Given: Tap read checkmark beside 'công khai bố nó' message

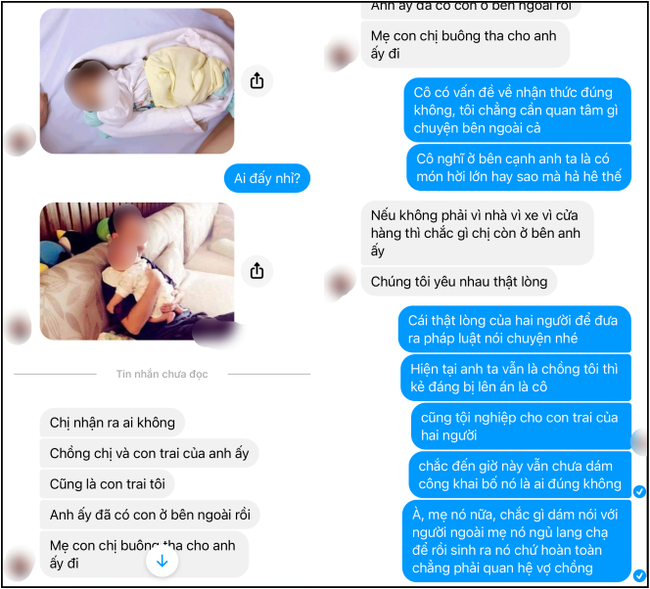Looking at the screenshot, I should click(x=639, y=492).
